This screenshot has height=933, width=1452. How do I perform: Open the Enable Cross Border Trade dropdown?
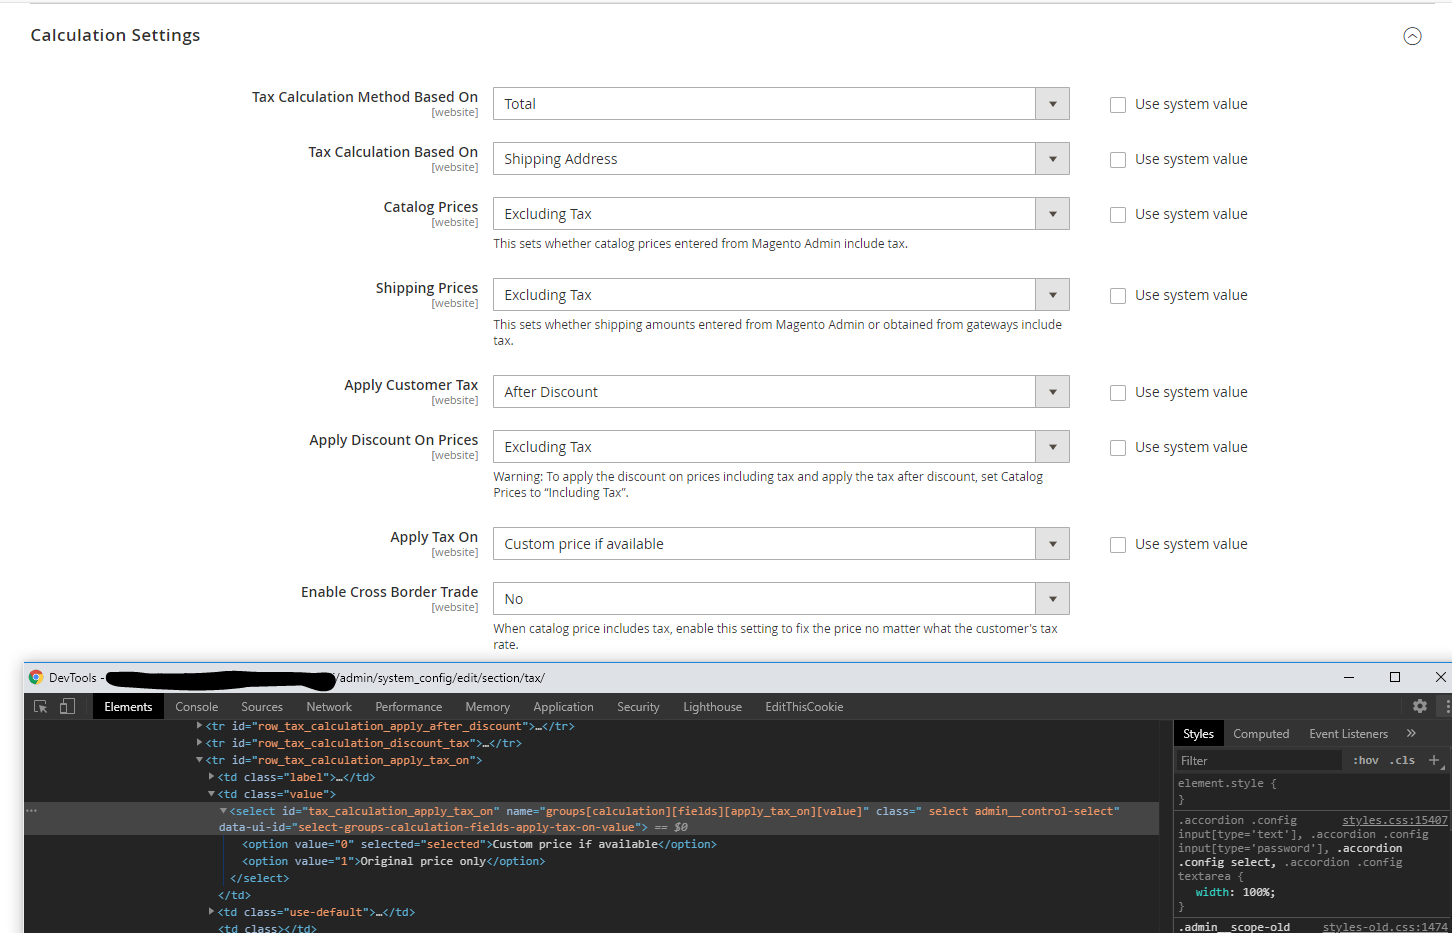(x=781, y=599)
